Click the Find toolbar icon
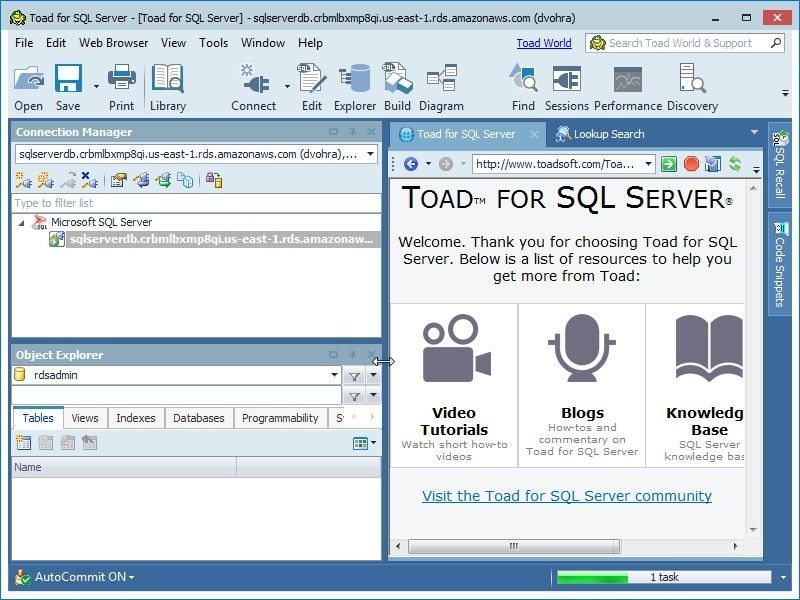The image size is (800, 600). 523,87
